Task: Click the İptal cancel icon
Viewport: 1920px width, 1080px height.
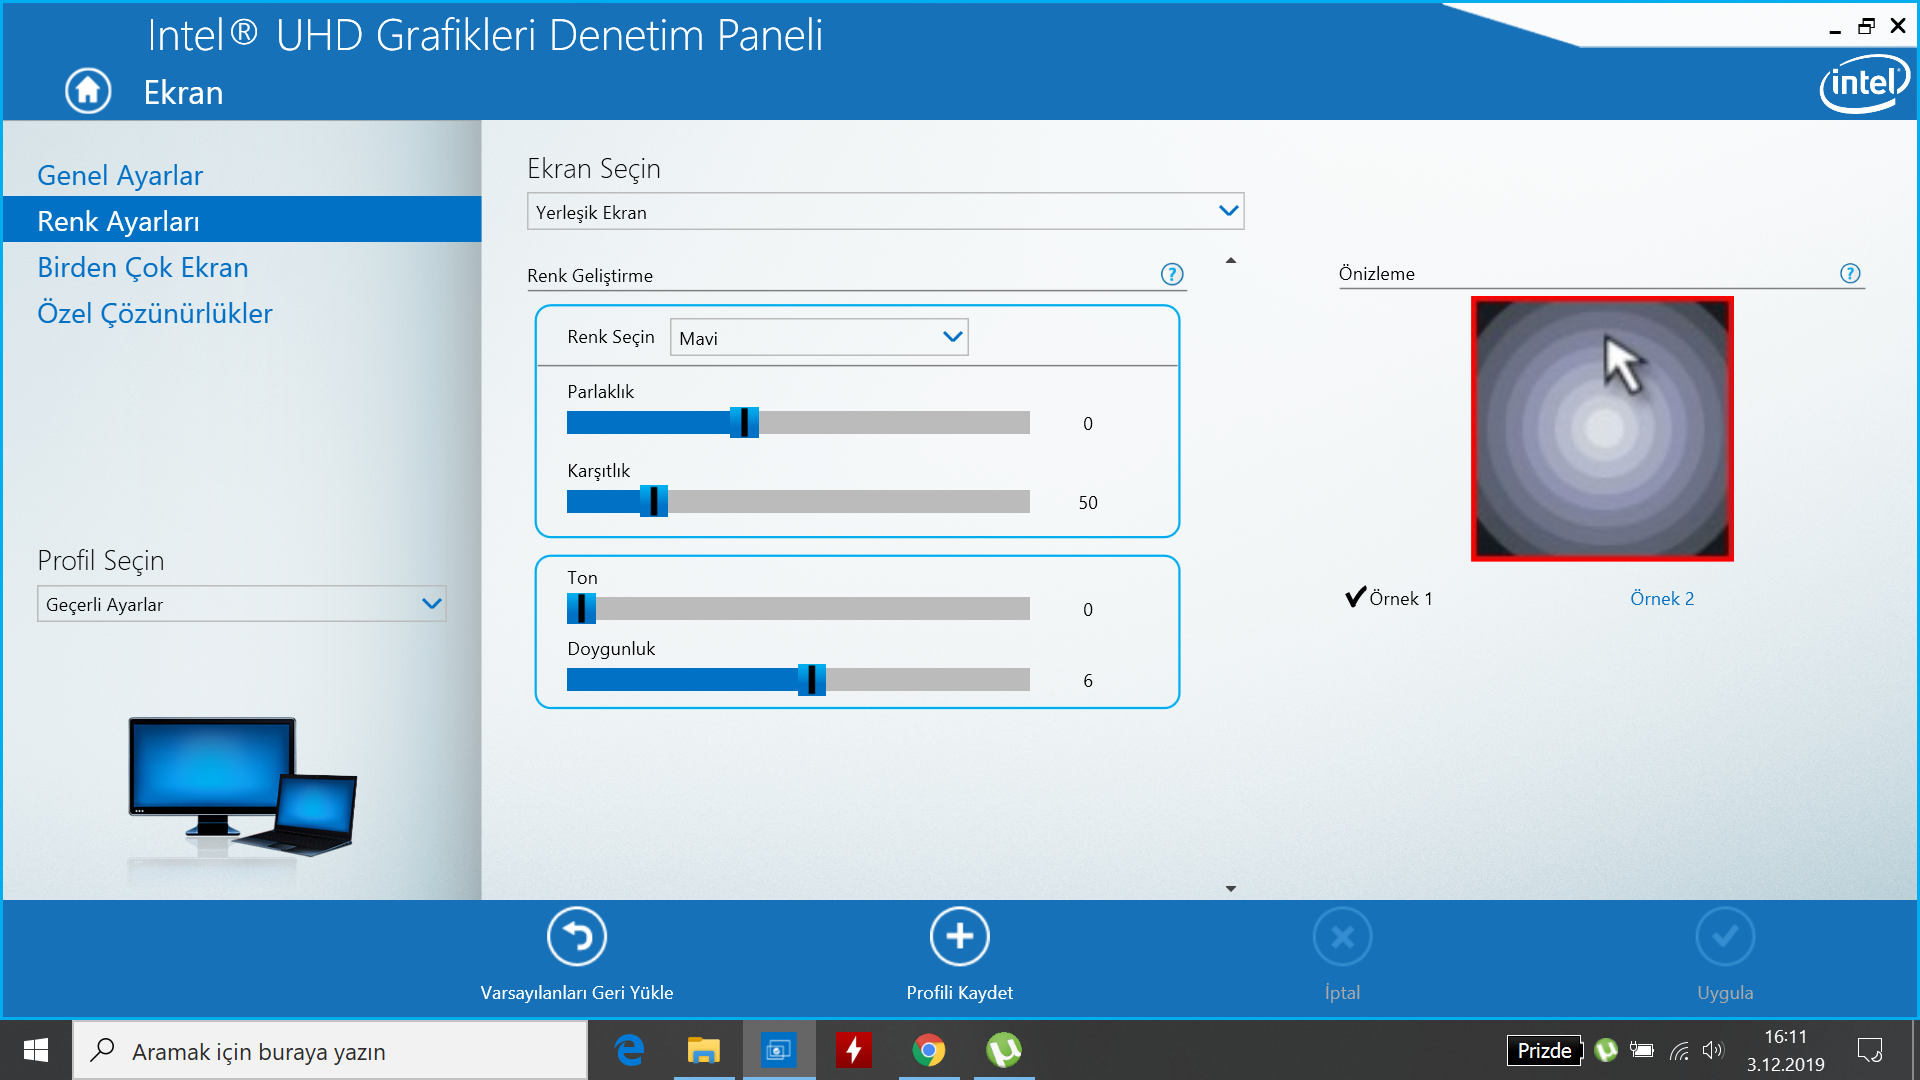Action: coord(1343,937)
